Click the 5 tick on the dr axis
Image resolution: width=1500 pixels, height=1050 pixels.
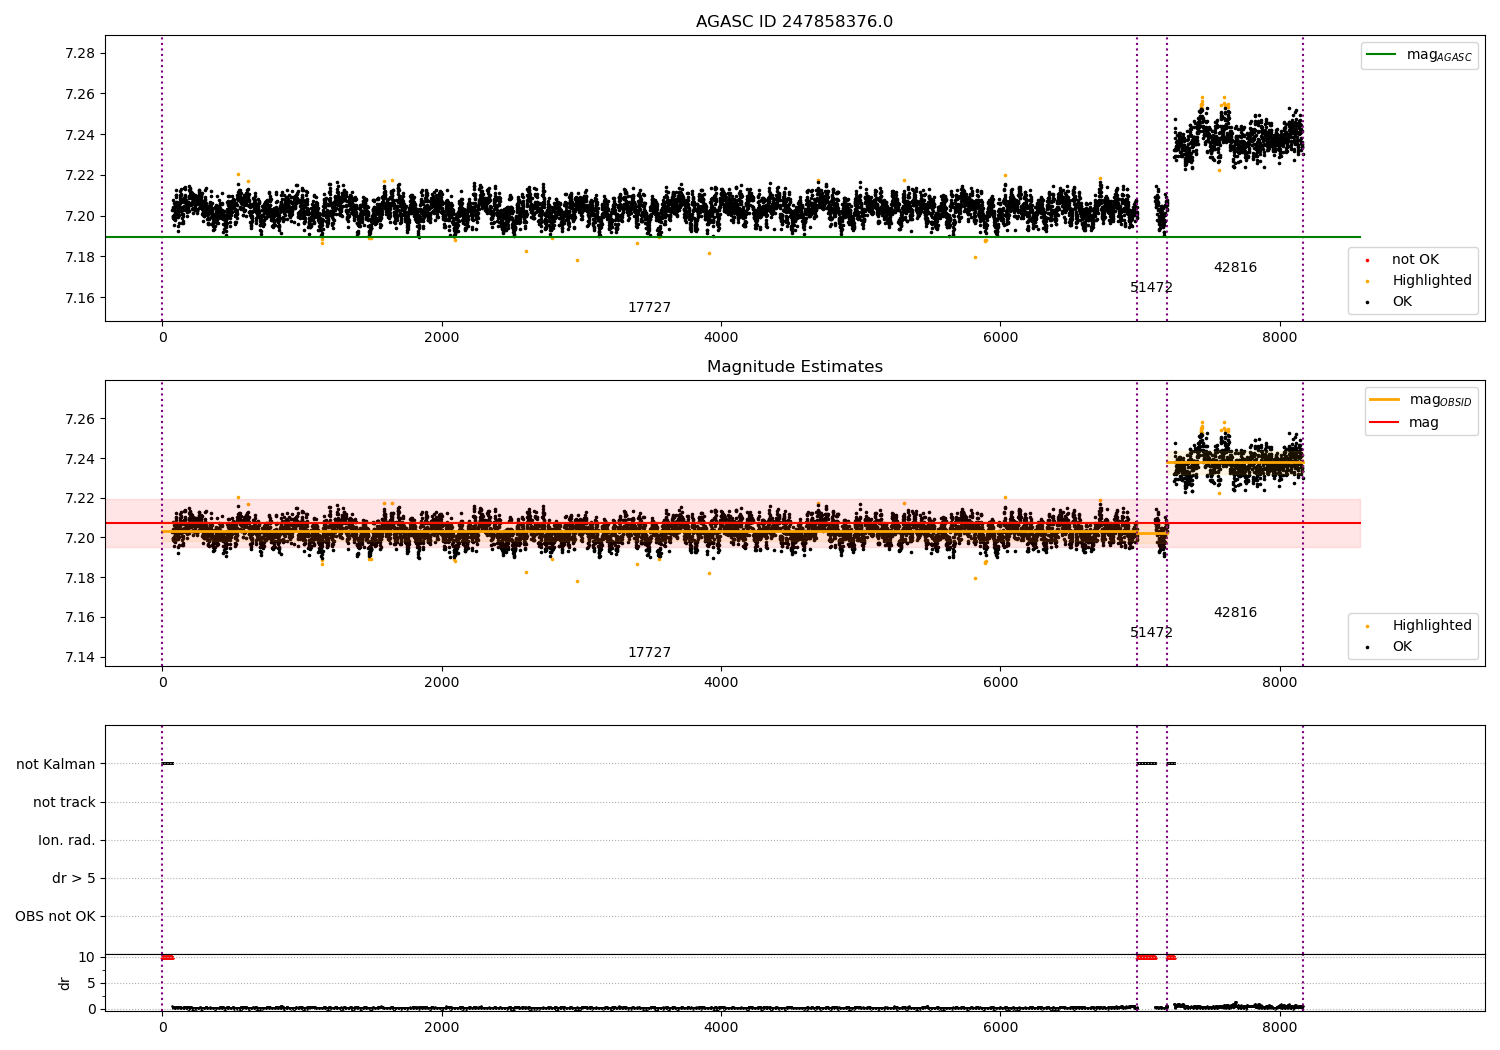pos(91,983)
